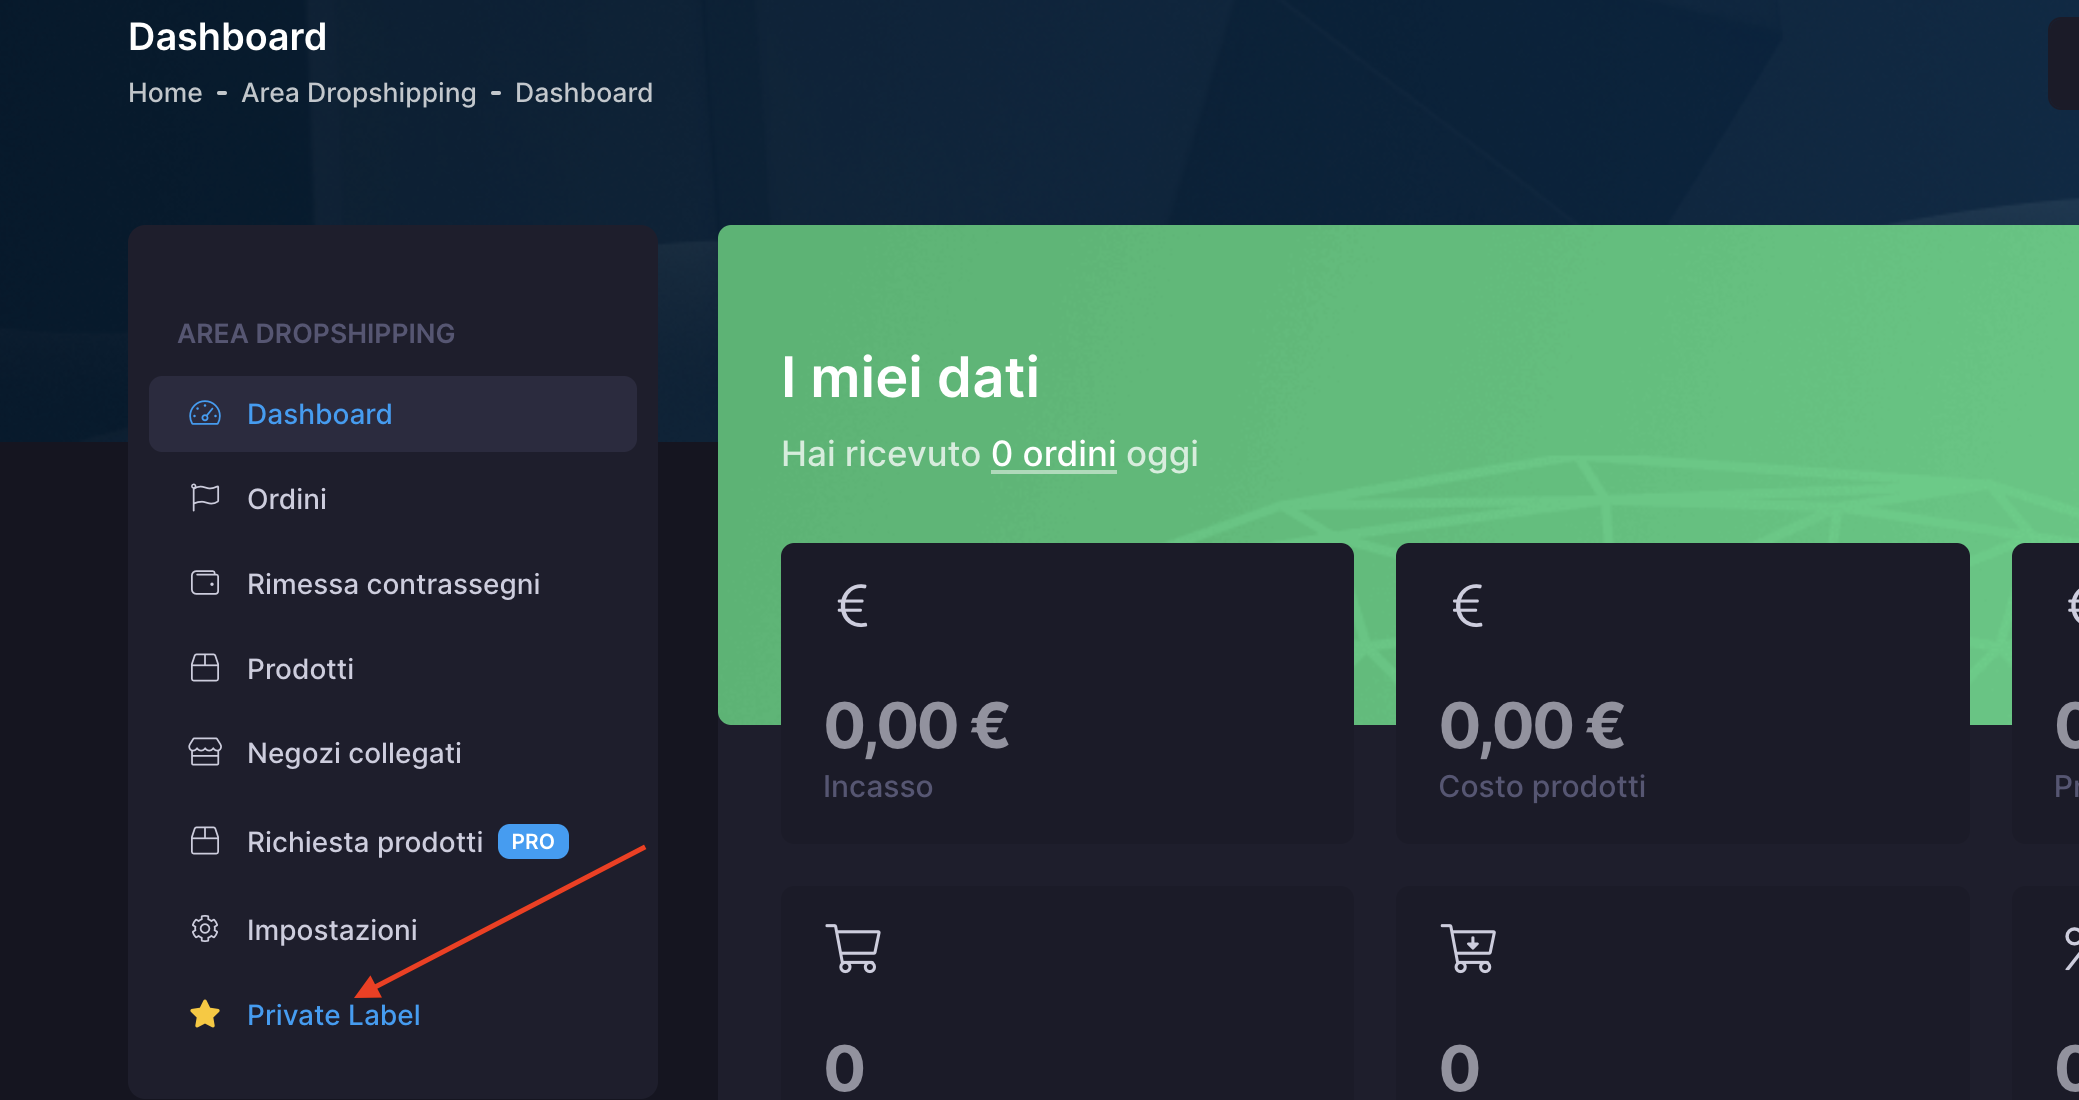Click the Prodotti box icon
The height and width of the screenshot is (1100, 2079).
click(205, 667)
